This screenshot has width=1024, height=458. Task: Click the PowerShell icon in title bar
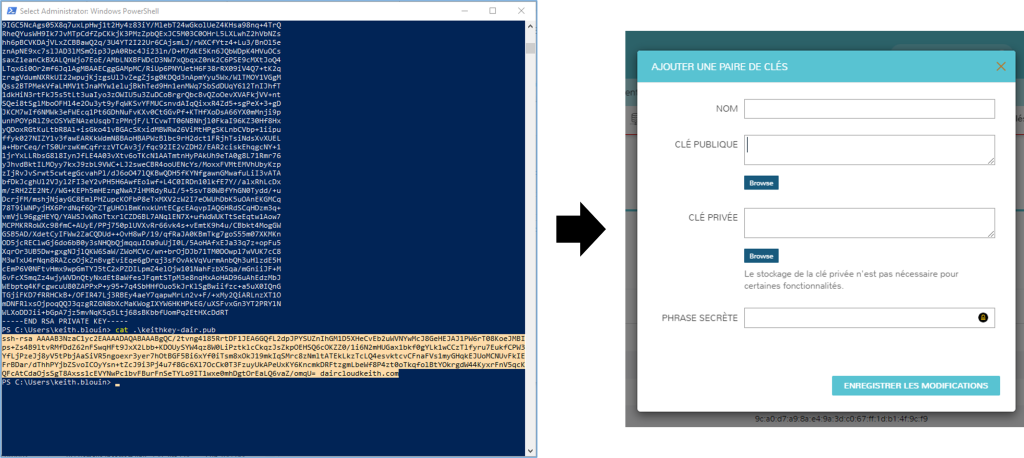coord(8,8)
